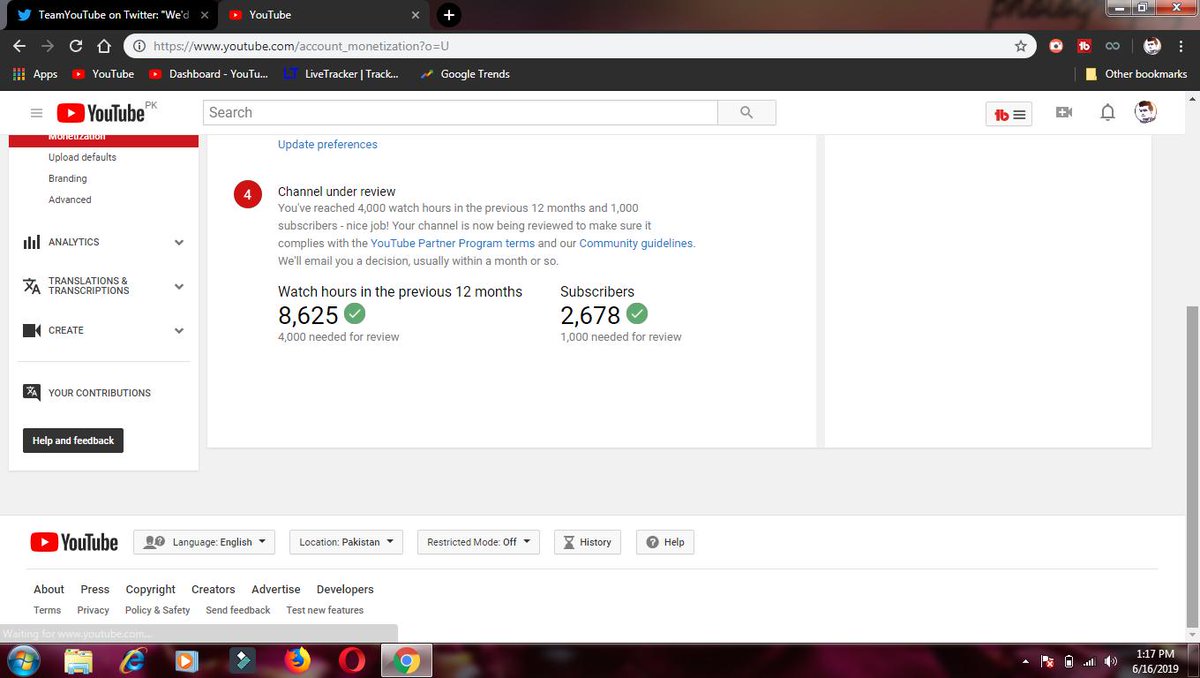This screenshot has height=678, width=1200.
Task: Select Monetization in sidebar
Action: [x=104, y=139]
